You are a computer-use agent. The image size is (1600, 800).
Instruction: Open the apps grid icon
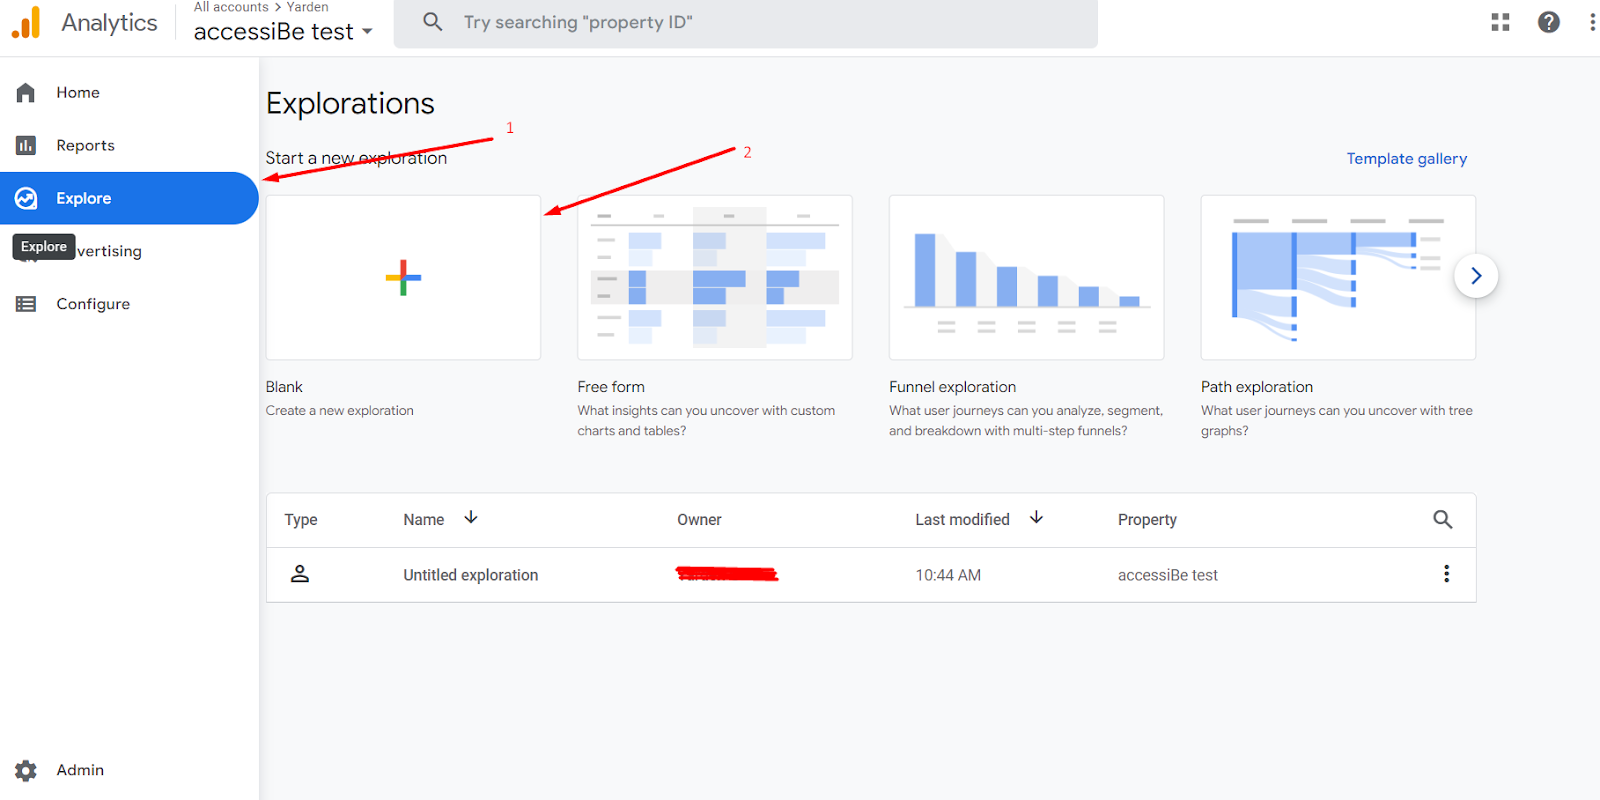tap(1500, 22)
